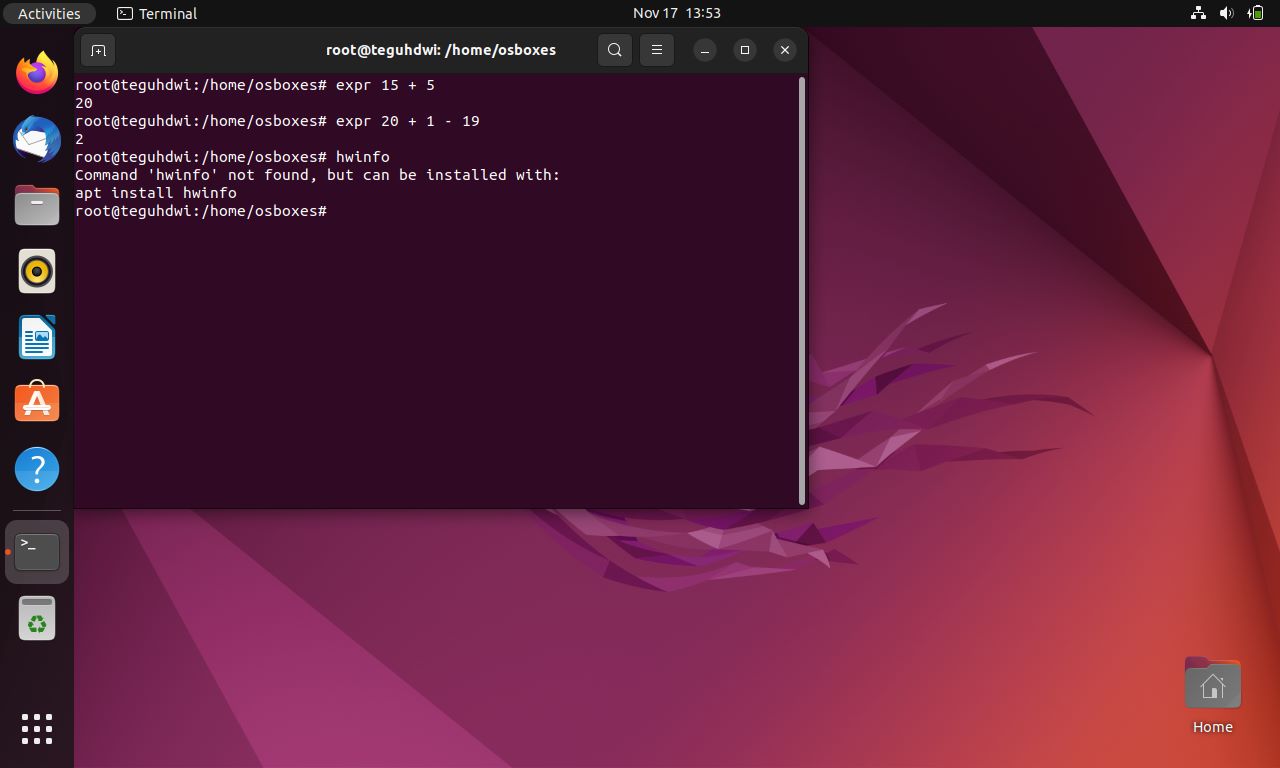1280x768 pixels.
Task: Click the network icon in the top bar
Action: pos(1198,13)
